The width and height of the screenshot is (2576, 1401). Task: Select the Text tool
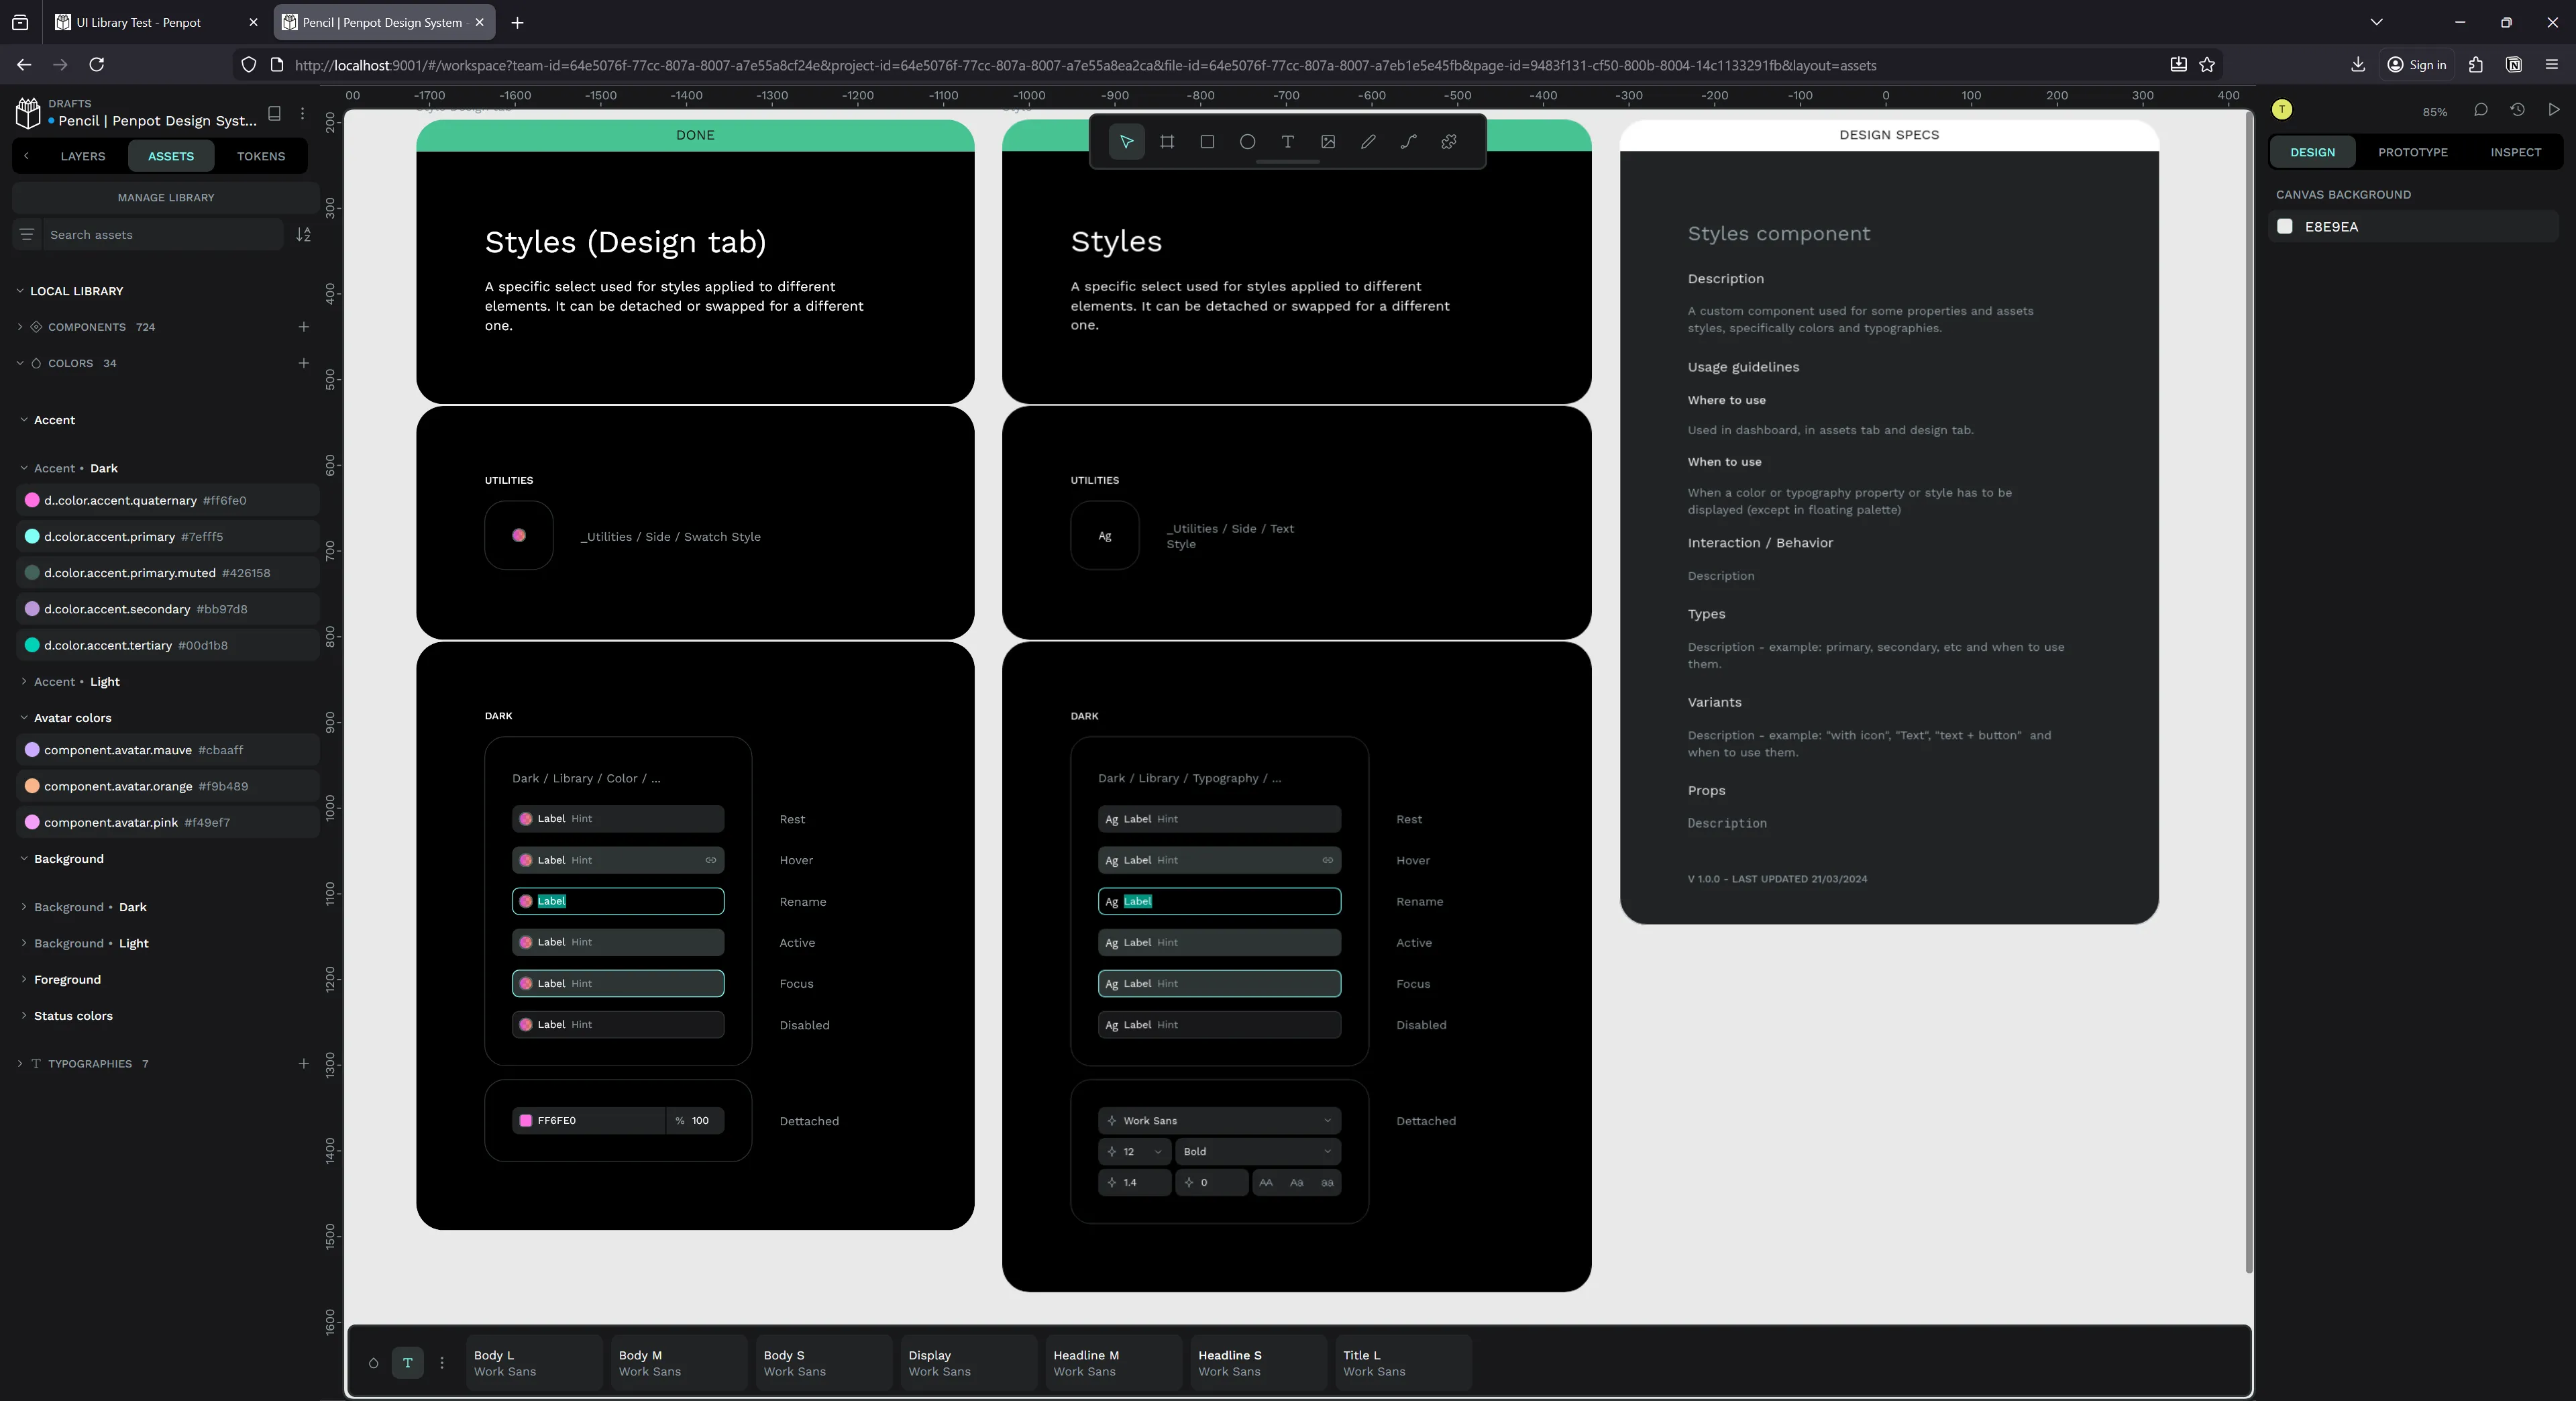(x=1288, y=141)
